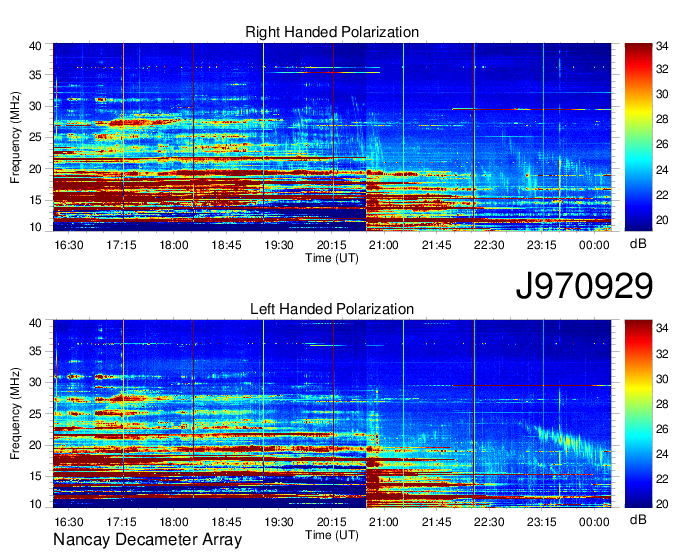Click the 30 MHz tick on Right Handed frequency axis
The width and height of the screenshot is (680, 552).
(x=35, y=106)
